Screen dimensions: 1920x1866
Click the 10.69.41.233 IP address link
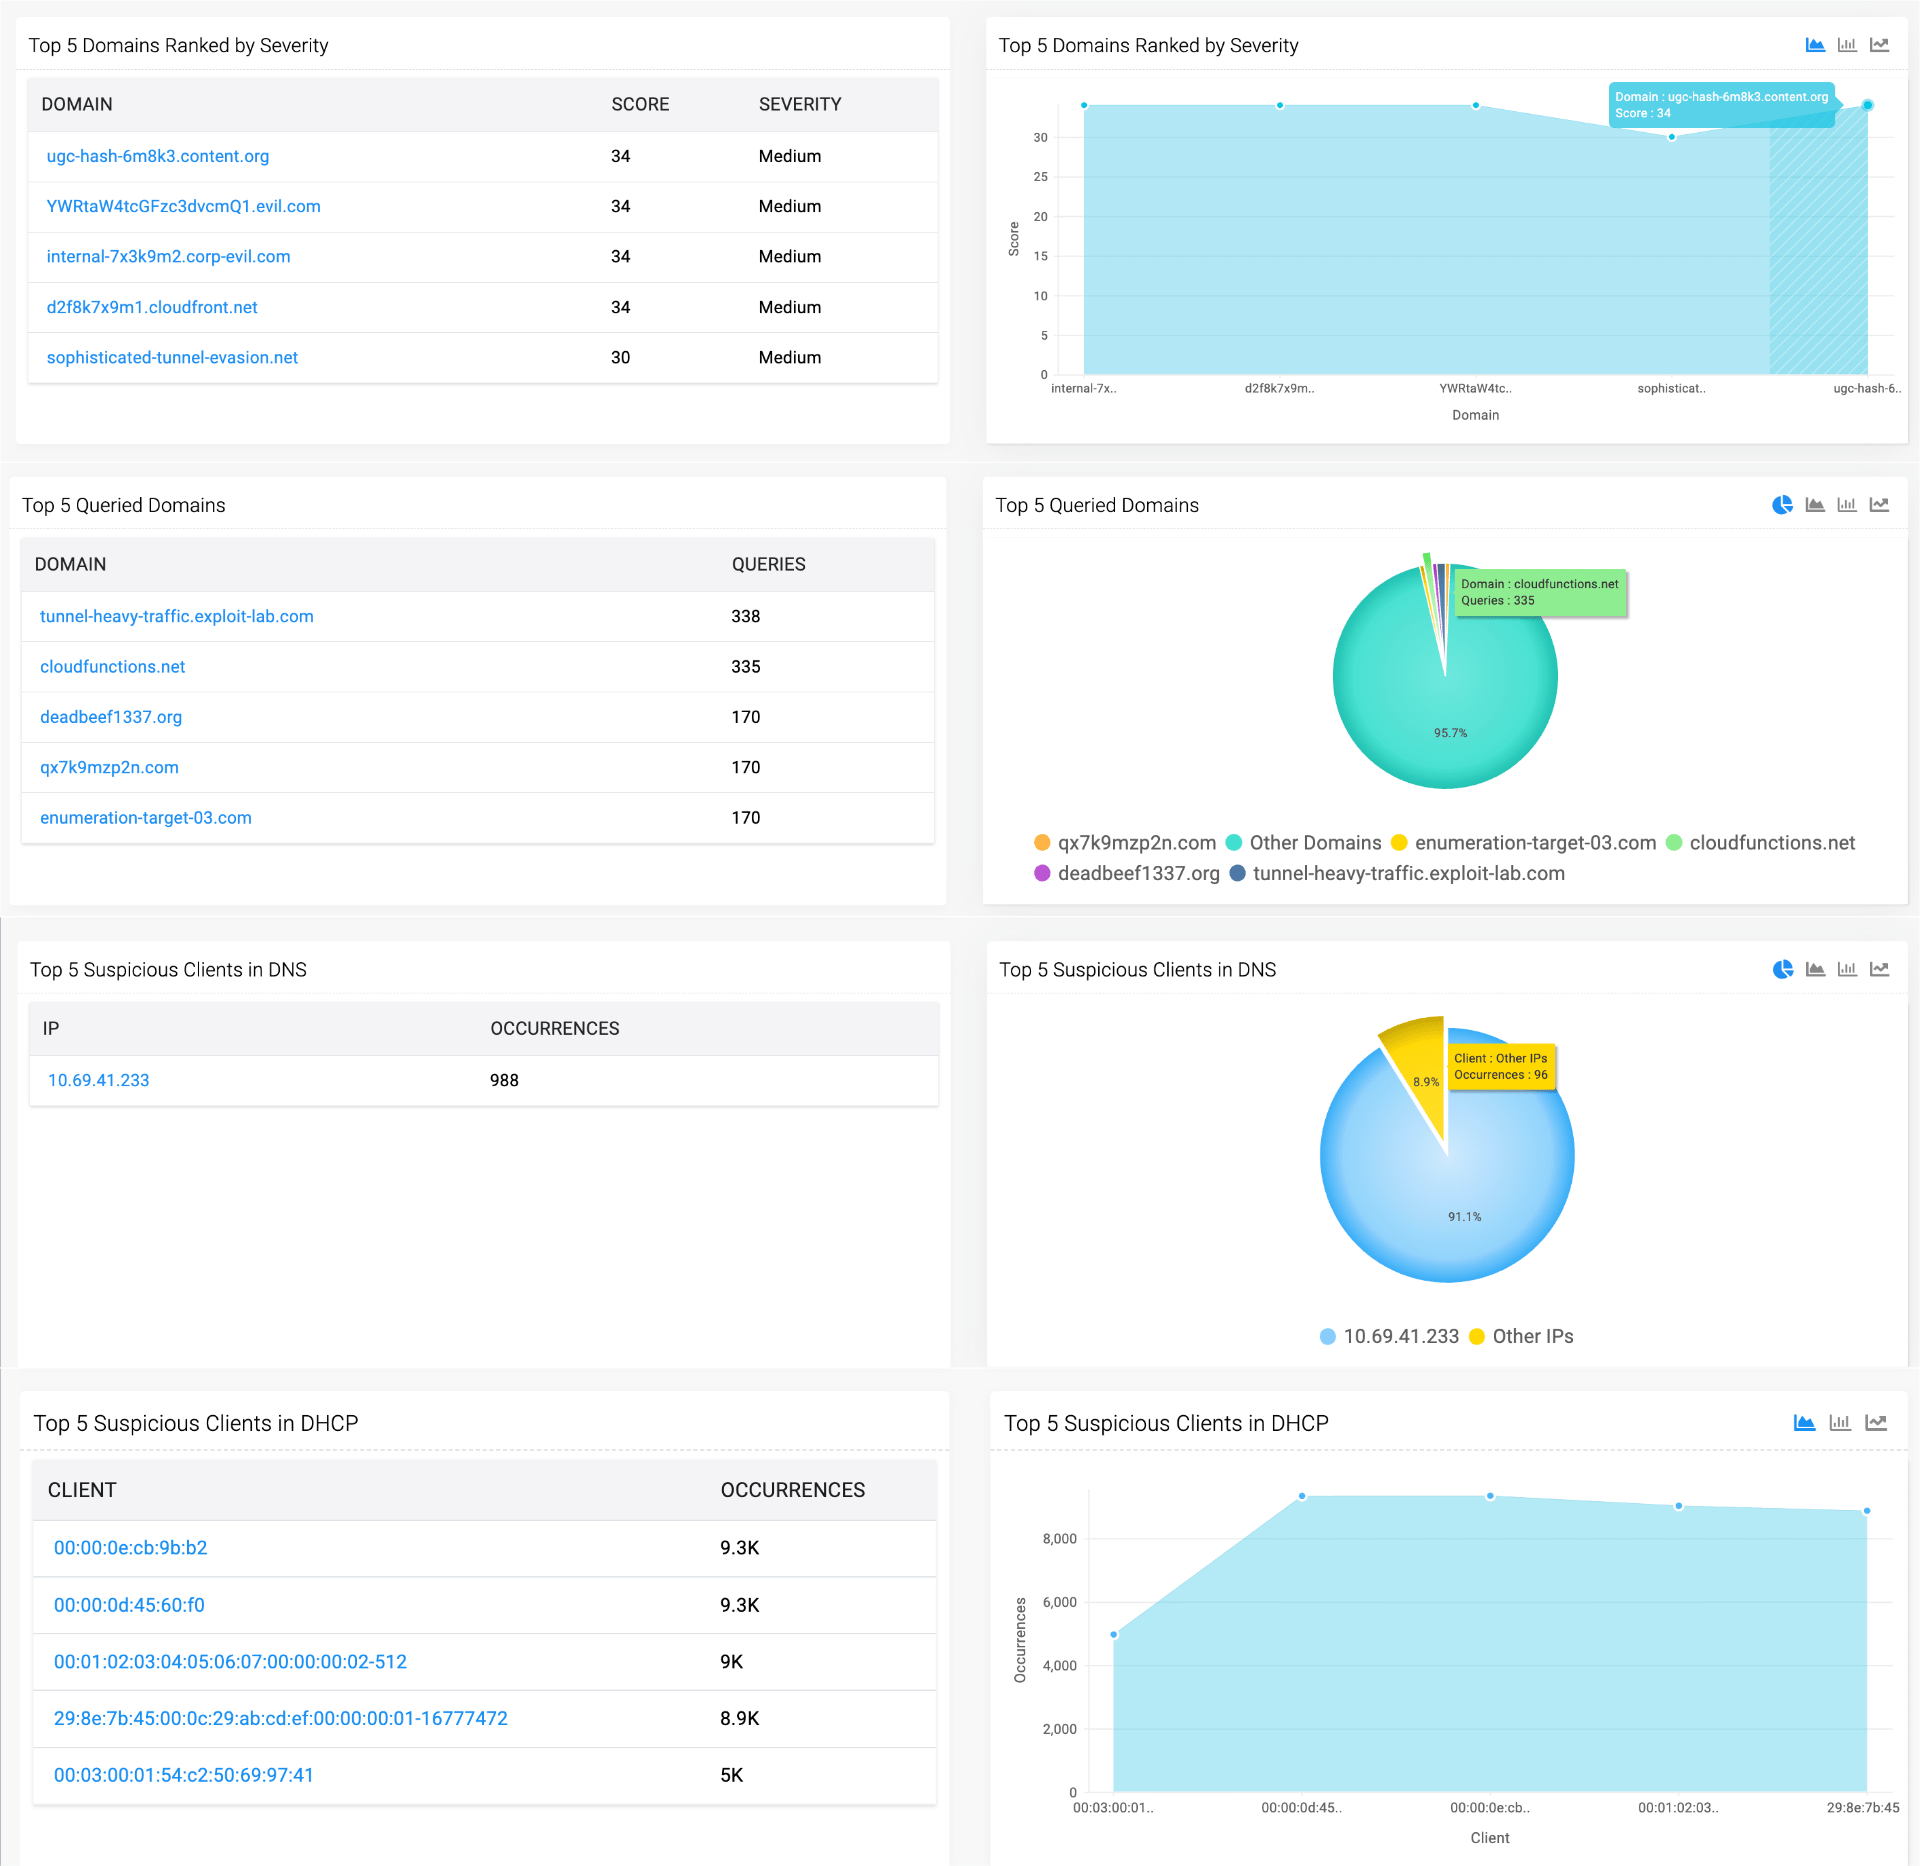(x=98, y=1080)
